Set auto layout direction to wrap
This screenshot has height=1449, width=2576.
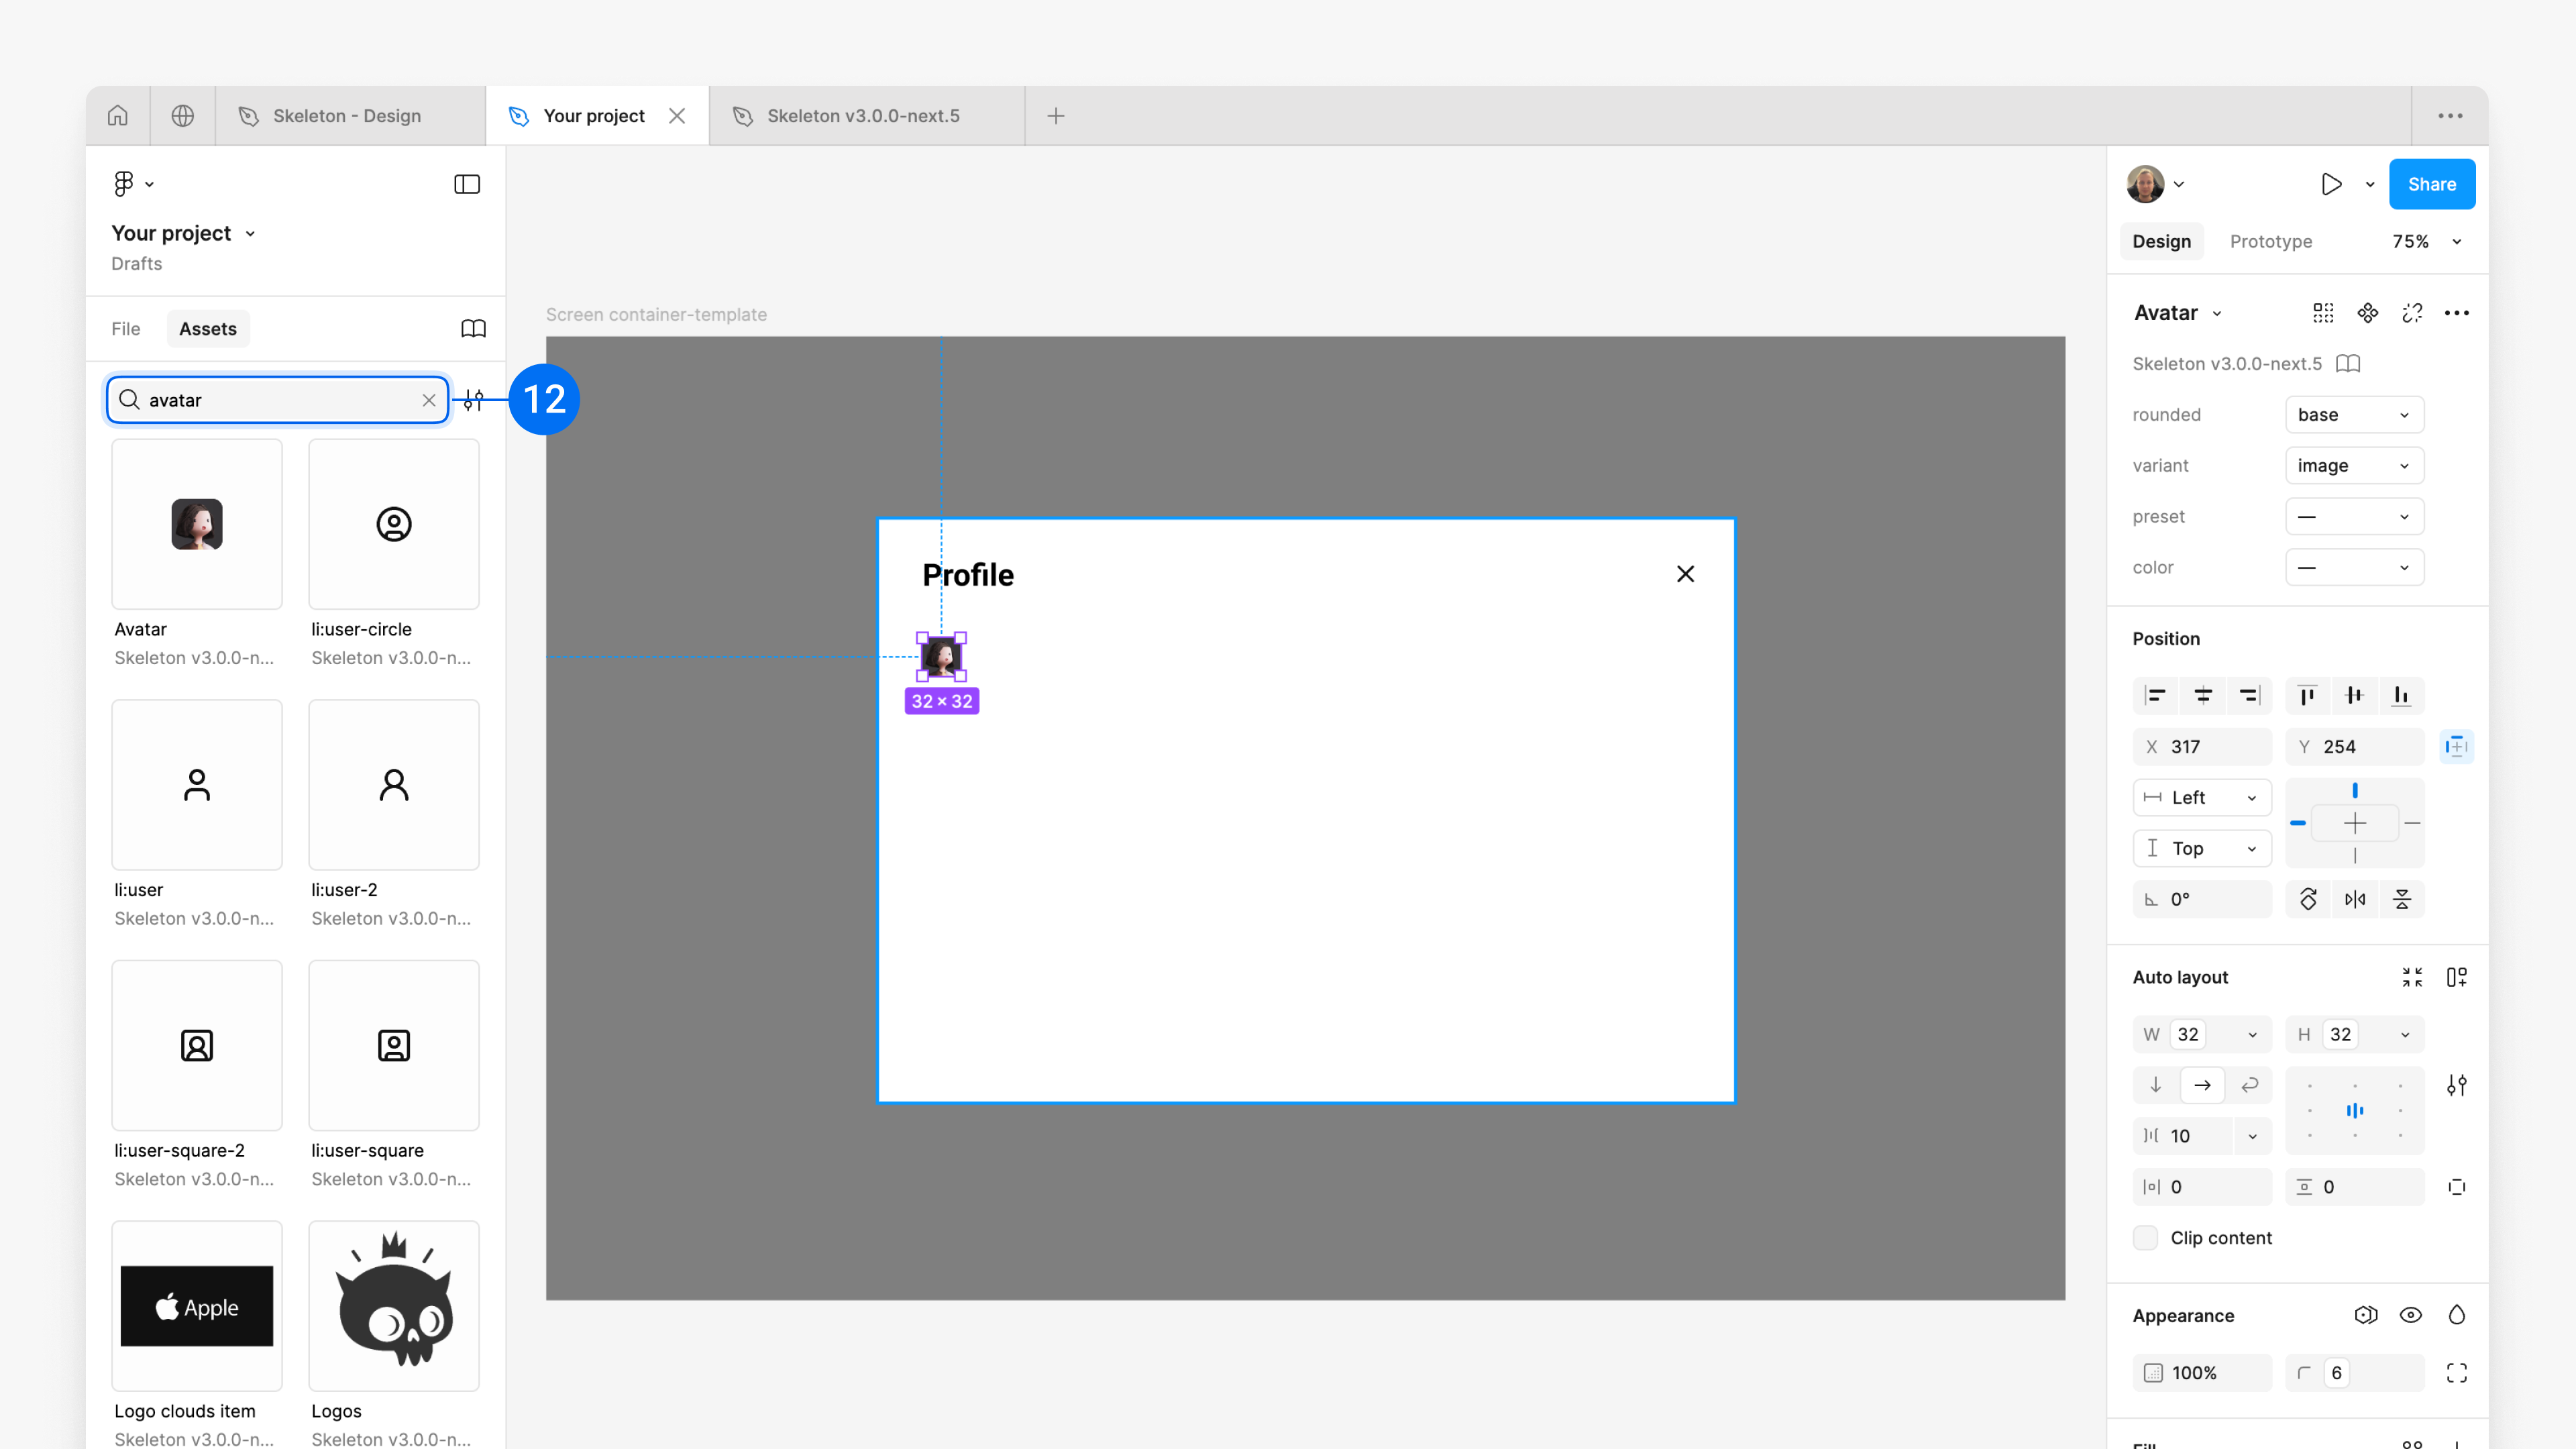[x=2250, y=1085]
